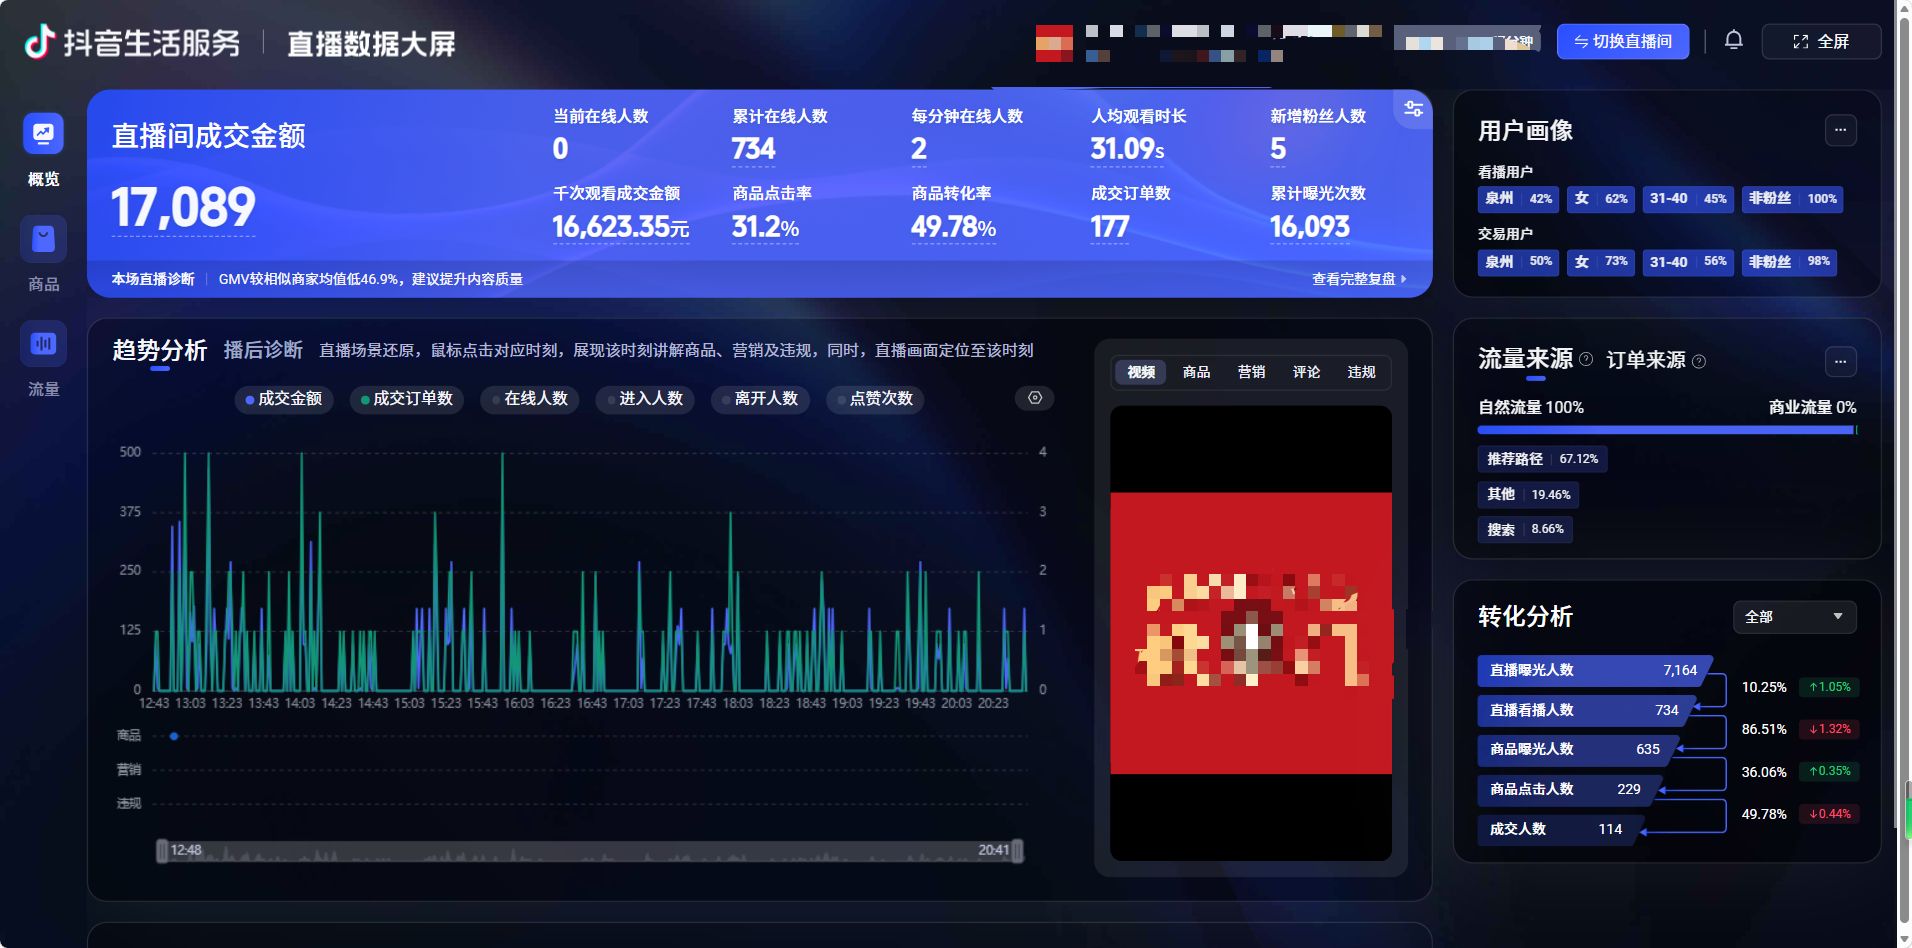Open metrics settings sliders icon
Screen dimensions: 1912x948
(x=1413, y=109)
